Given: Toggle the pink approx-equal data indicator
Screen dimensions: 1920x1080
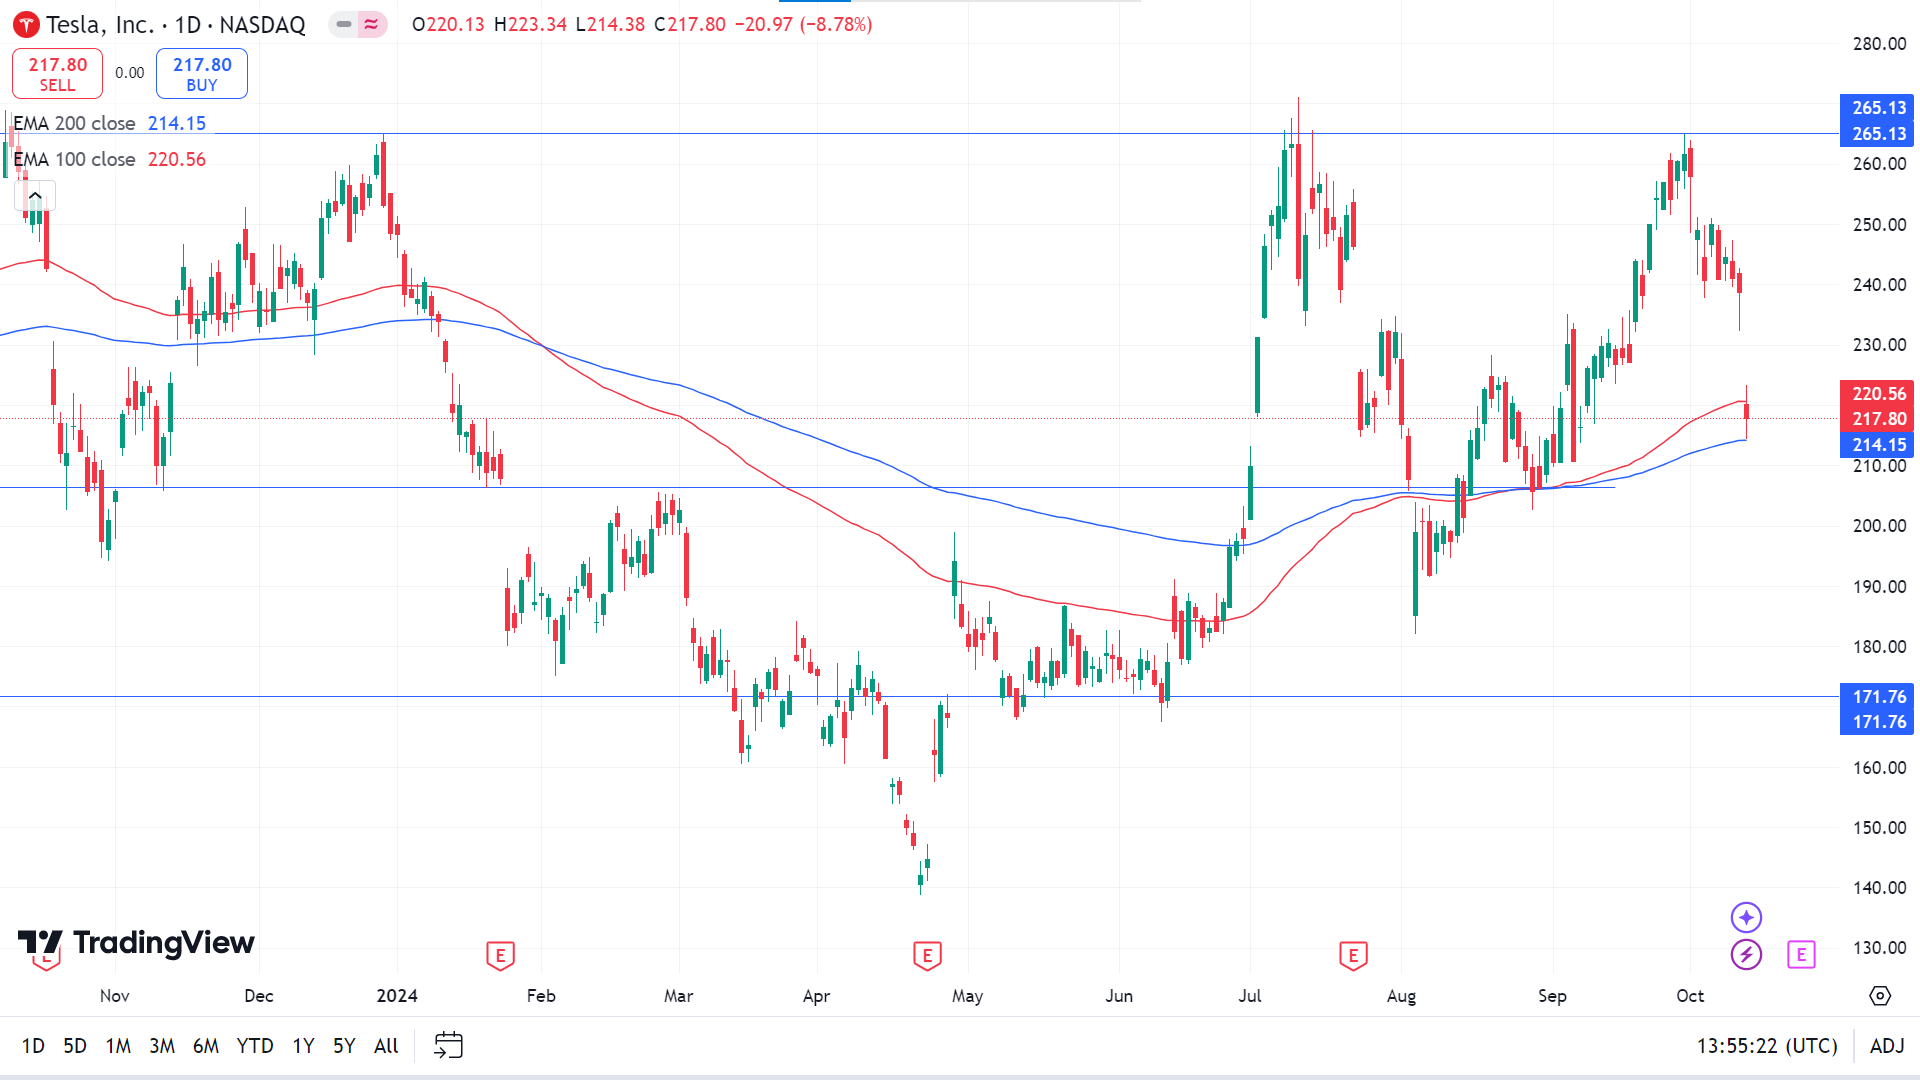Looking at the screenshot, I should click(371, 24).
